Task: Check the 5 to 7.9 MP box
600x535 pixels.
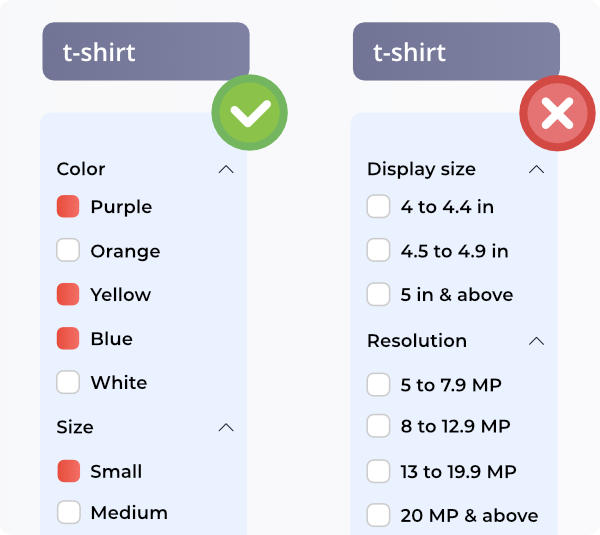Action: click(378, 385)
